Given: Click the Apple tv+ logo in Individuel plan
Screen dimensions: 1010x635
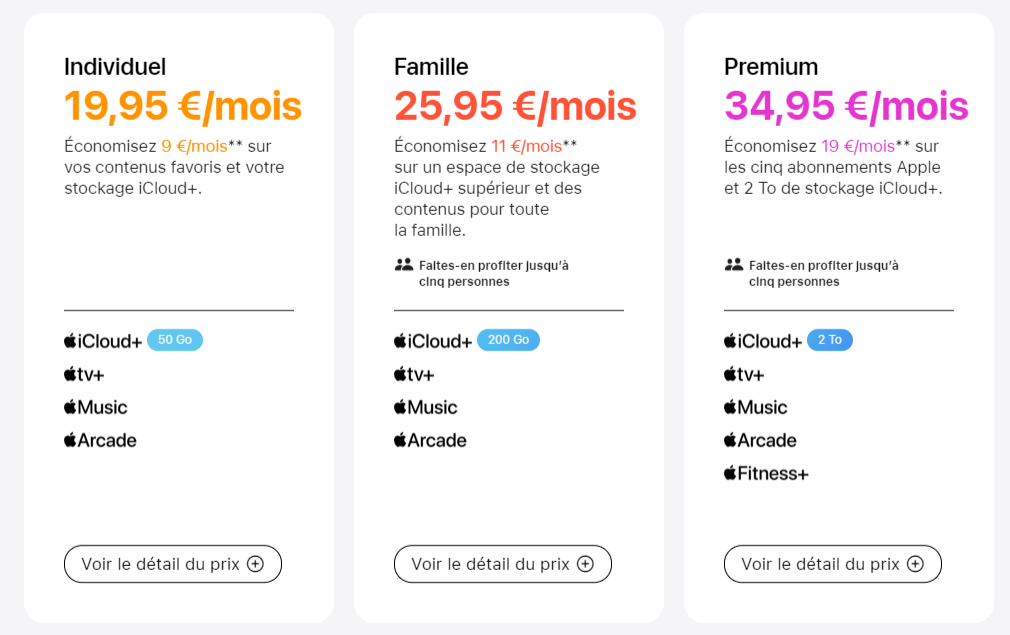Looking at the screenshot, I should pos(84,374).
